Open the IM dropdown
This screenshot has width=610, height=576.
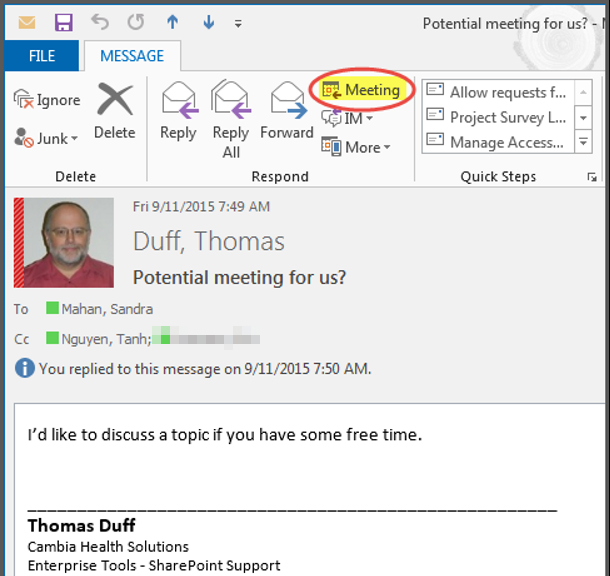(x=348, y=118)
